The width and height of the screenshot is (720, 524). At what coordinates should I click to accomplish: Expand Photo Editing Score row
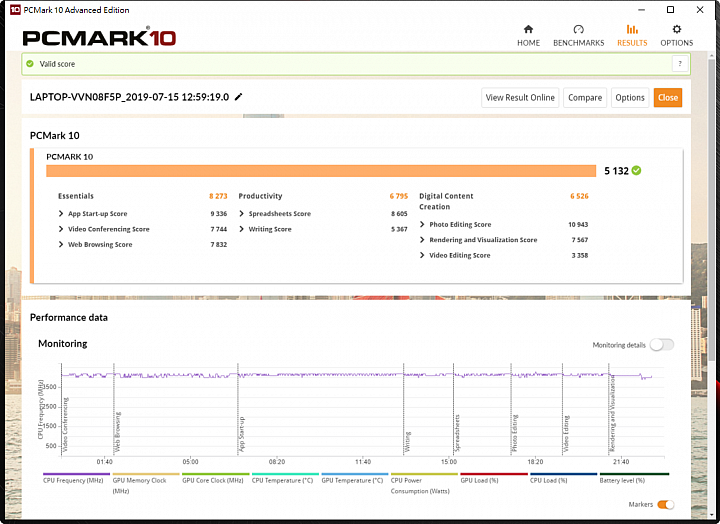click(x=422, y=224)
